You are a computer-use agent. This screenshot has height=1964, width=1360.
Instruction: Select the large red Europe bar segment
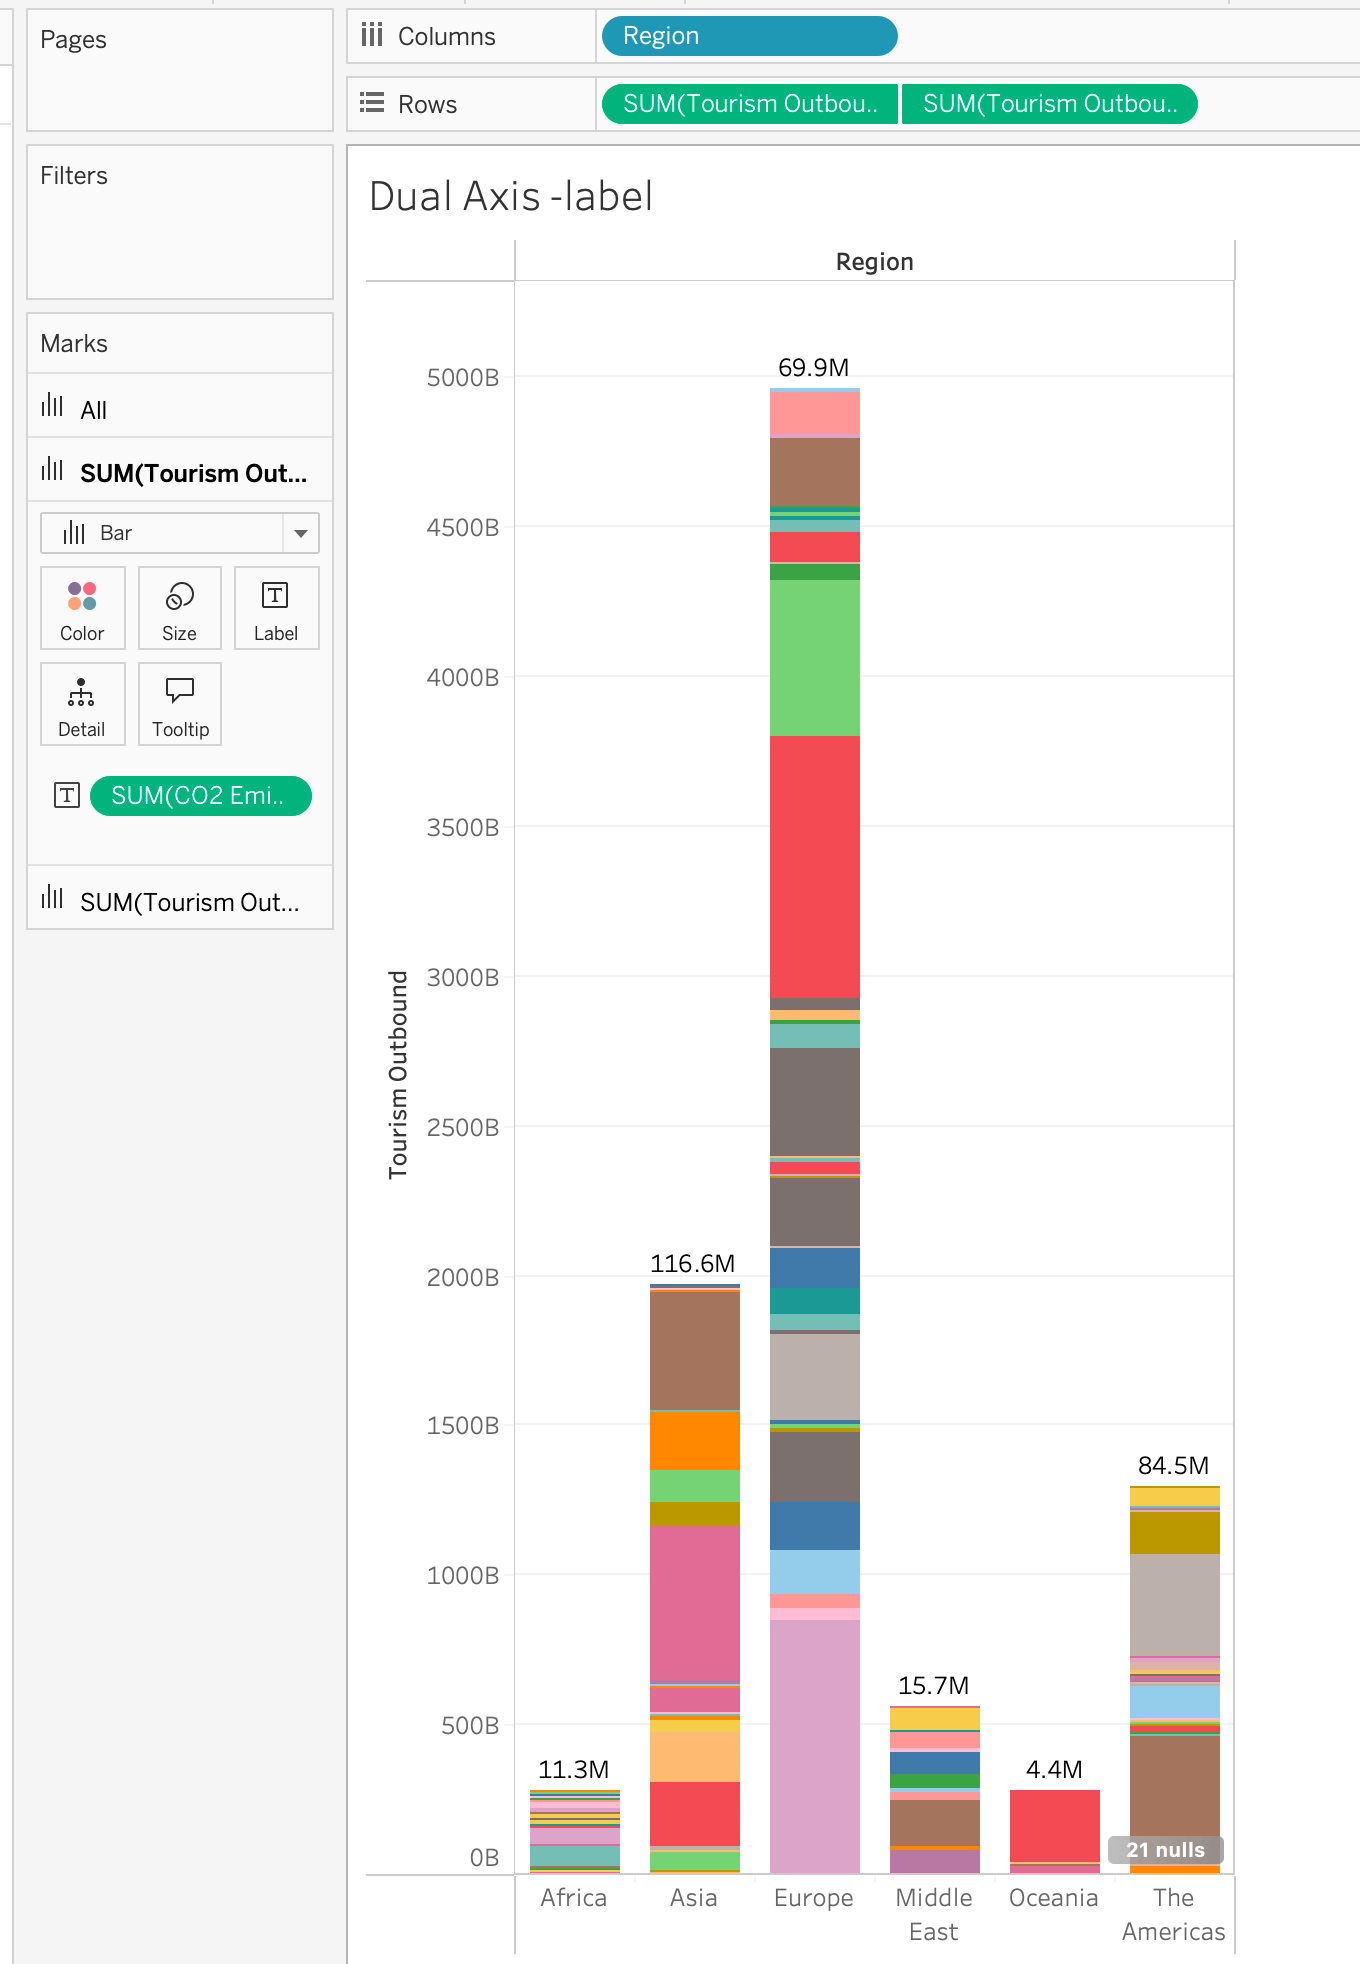point(815,867)
